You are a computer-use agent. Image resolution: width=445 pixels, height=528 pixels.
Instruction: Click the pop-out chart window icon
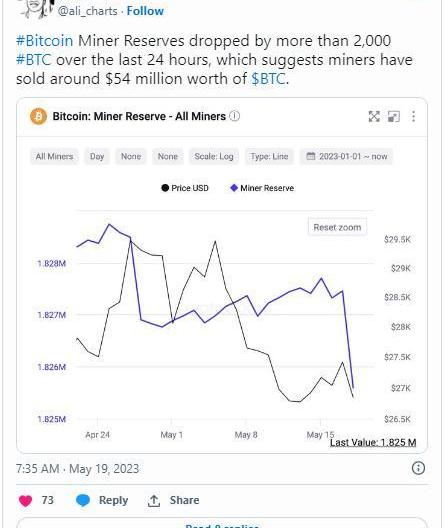click(x=394, y=116)
